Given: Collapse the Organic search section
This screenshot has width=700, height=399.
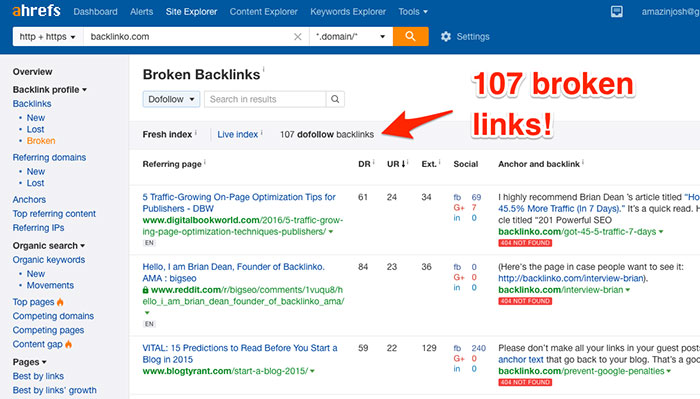Looking at the screenshot, I should click(x=49, y=245).
